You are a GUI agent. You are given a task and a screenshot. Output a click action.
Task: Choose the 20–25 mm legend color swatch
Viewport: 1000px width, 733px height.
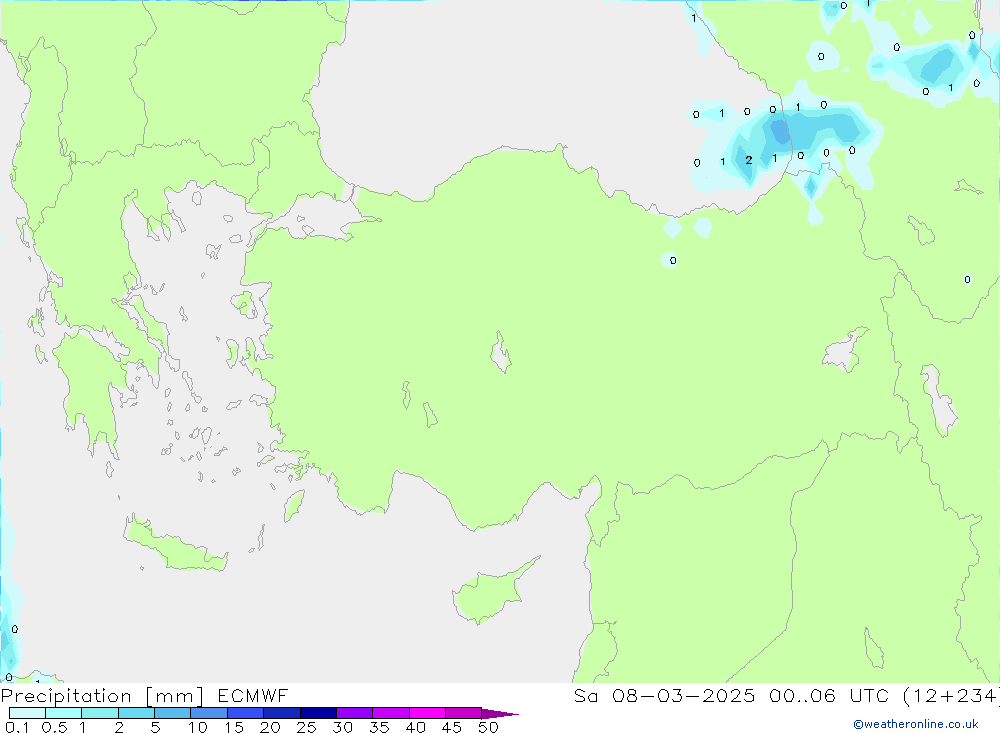[x=282, y=713]
